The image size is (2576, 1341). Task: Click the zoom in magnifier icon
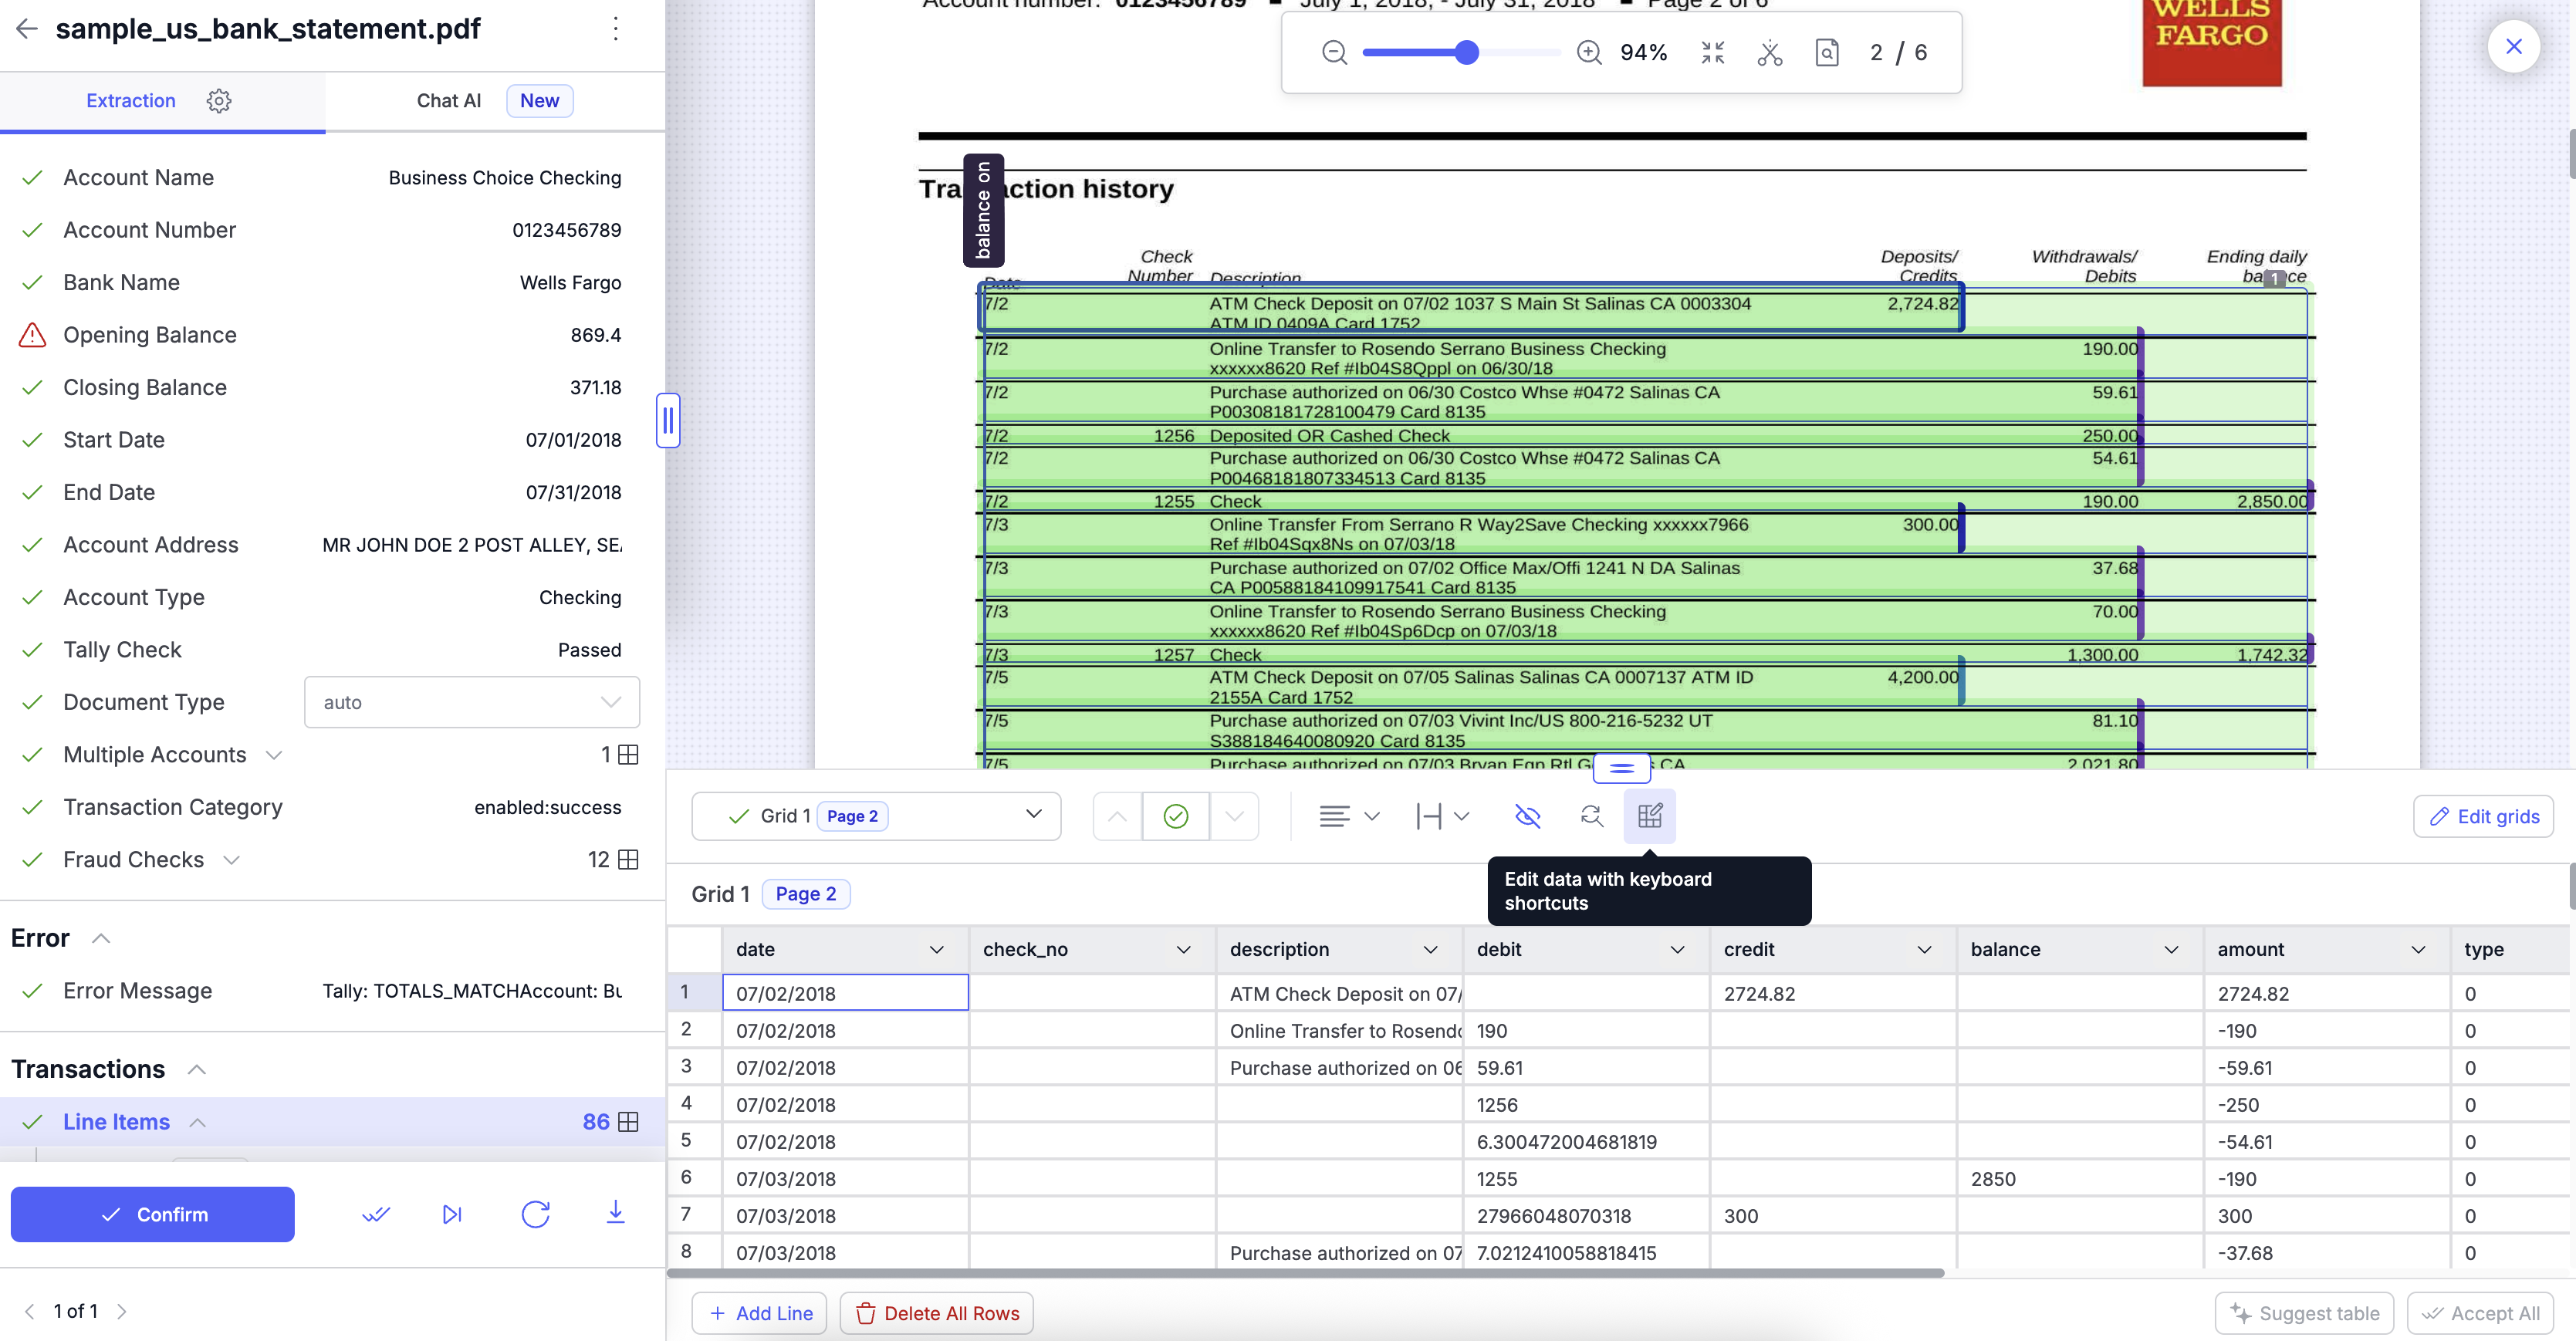pos(1588,52)
